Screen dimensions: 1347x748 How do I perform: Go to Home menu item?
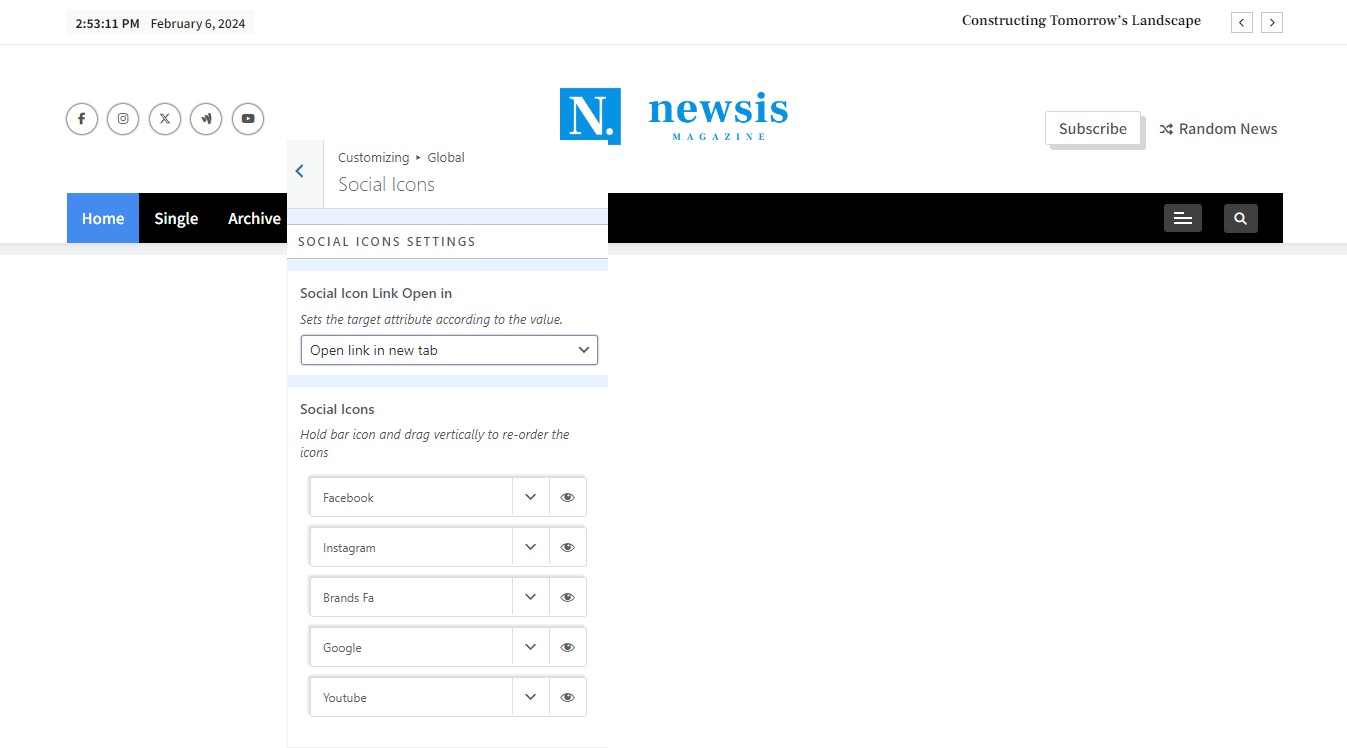[103, 218]
